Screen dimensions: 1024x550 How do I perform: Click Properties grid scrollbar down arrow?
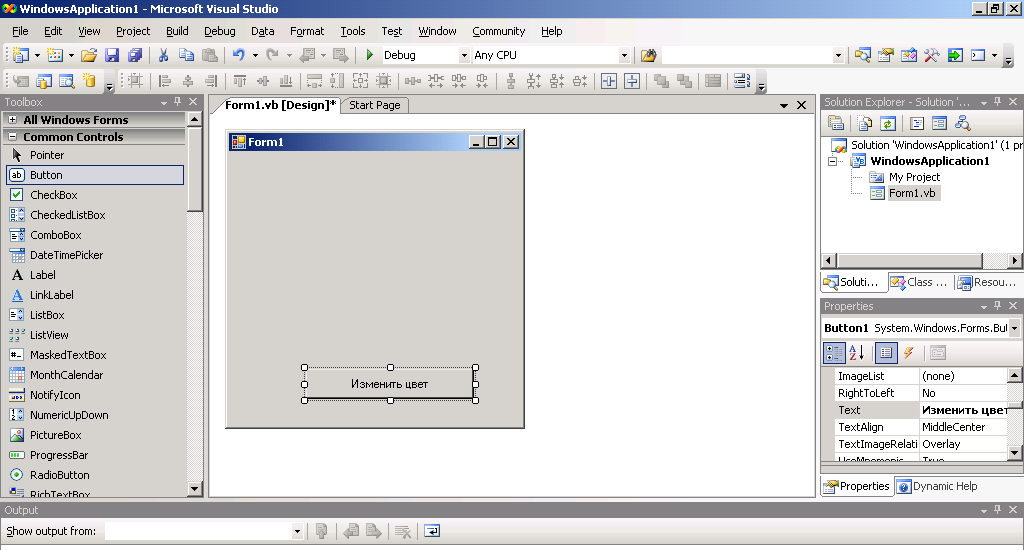[x=1014, y=453]
